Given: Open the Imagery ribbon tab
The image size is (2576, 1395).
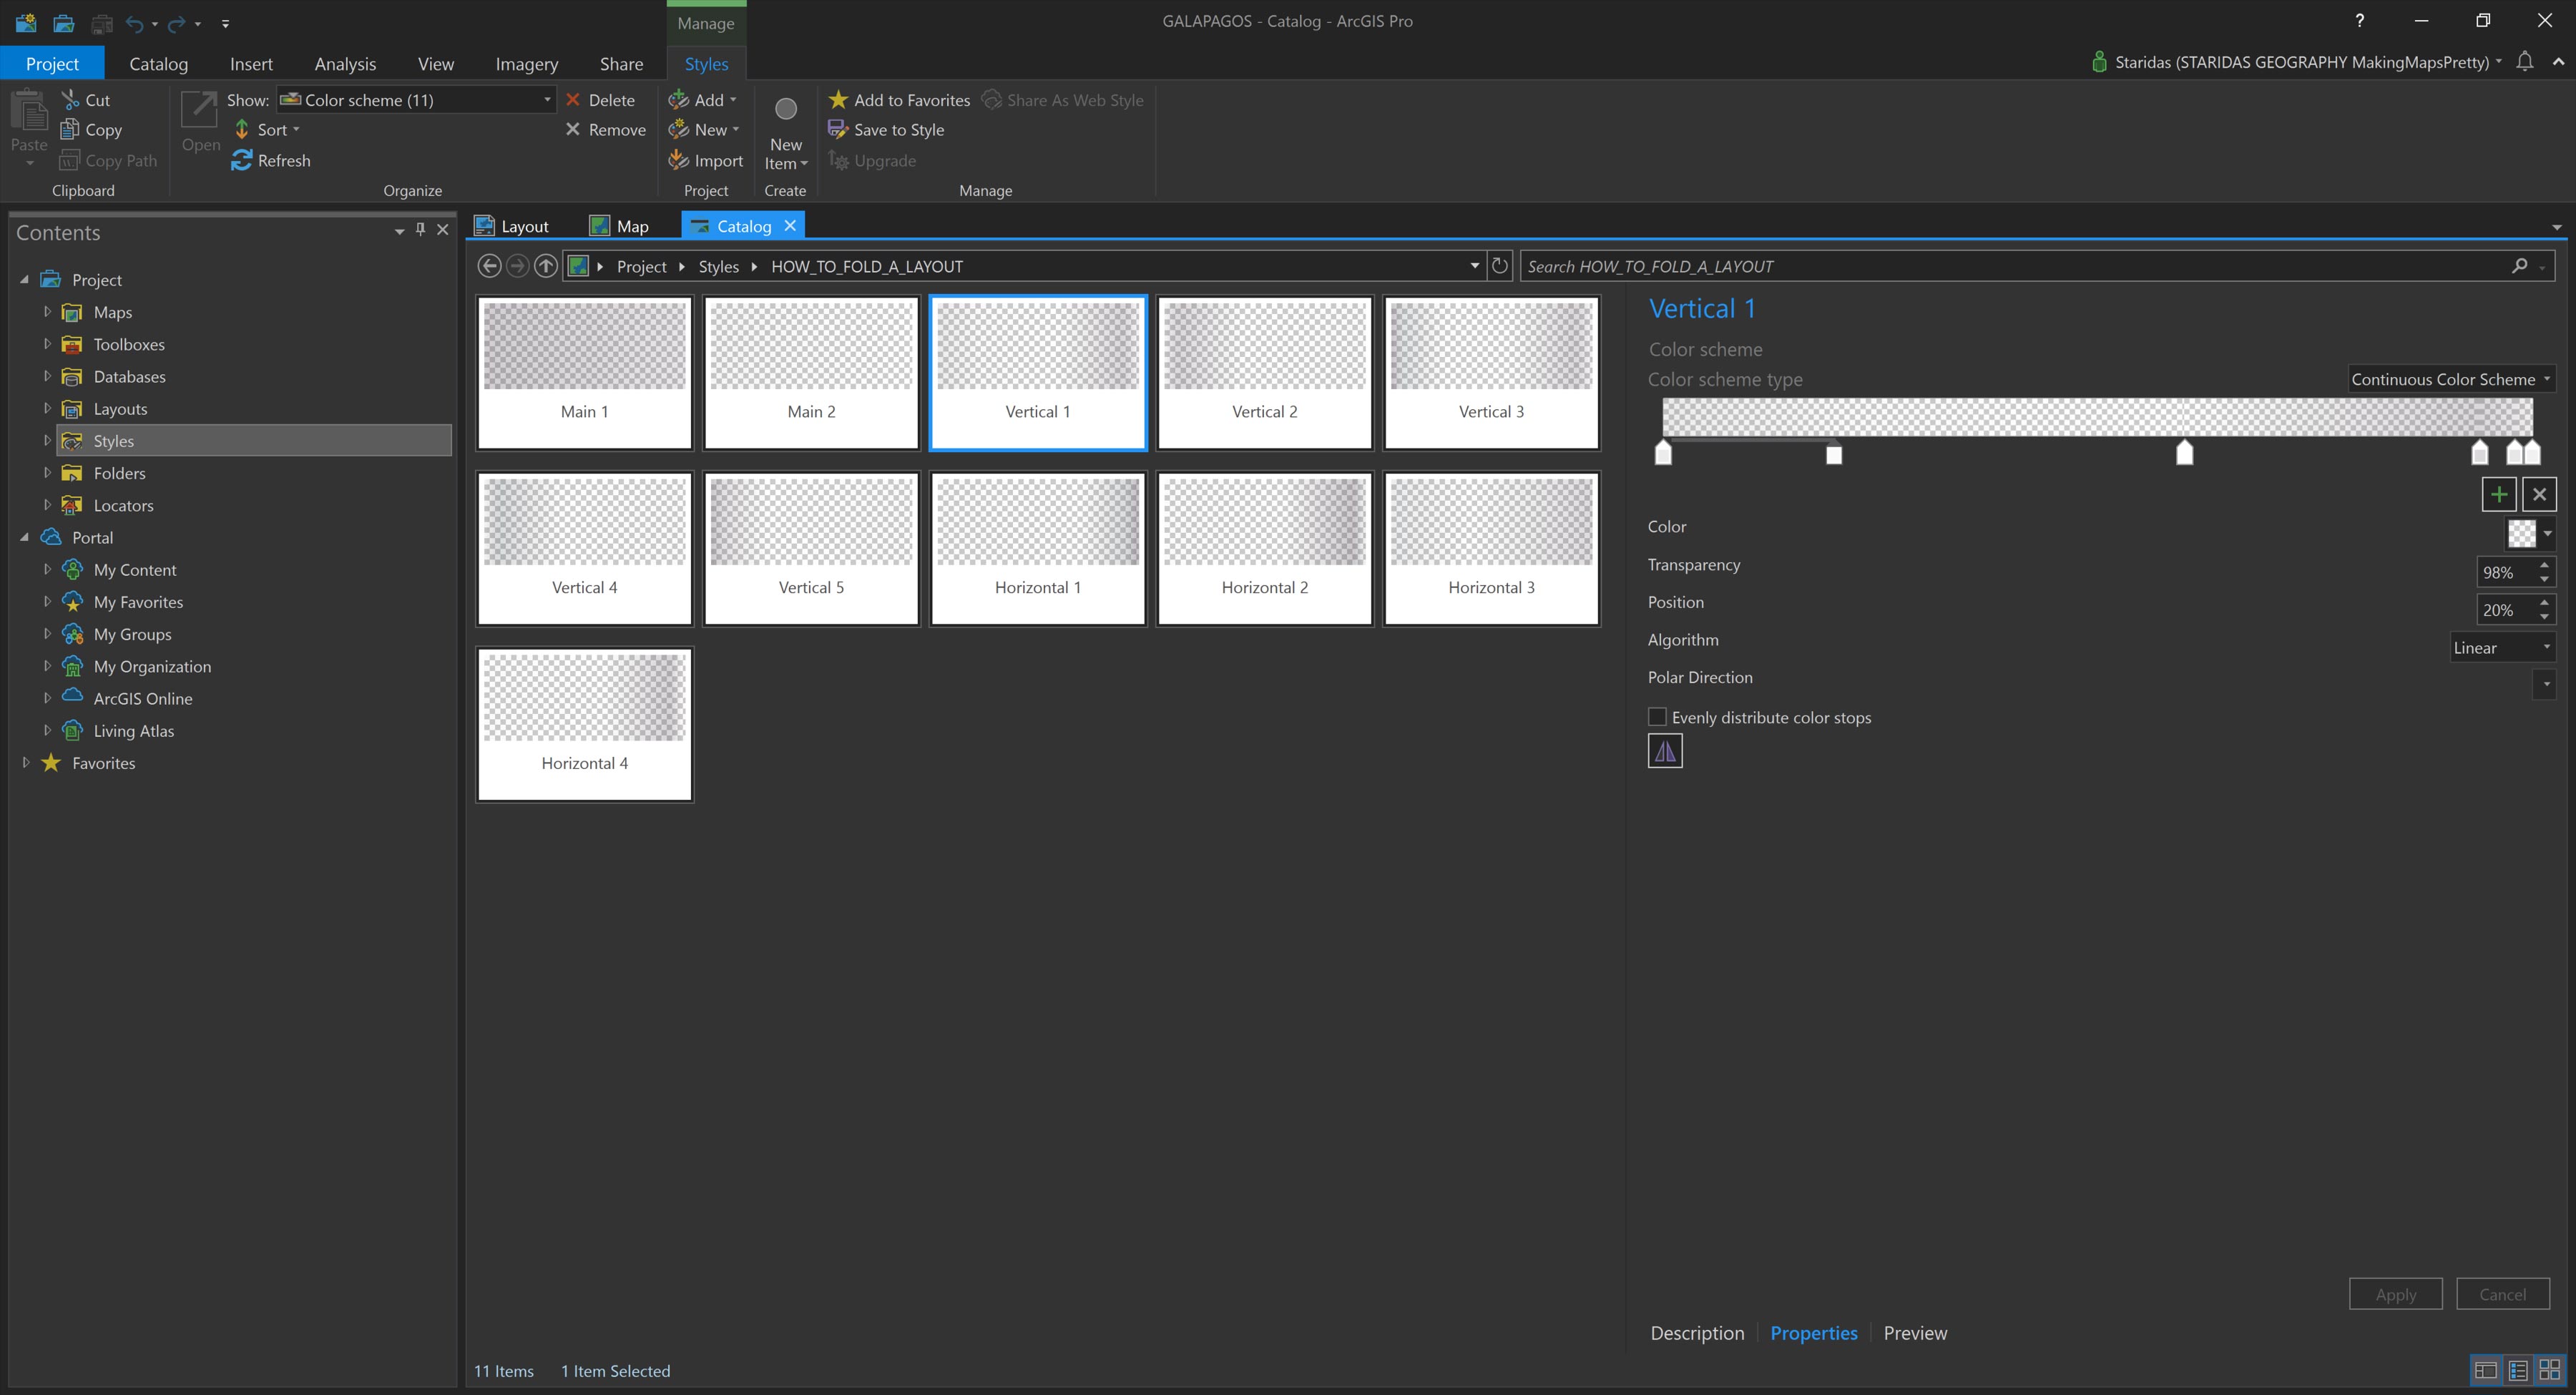Looking at the screenshot, I should [x=526, y=64].
